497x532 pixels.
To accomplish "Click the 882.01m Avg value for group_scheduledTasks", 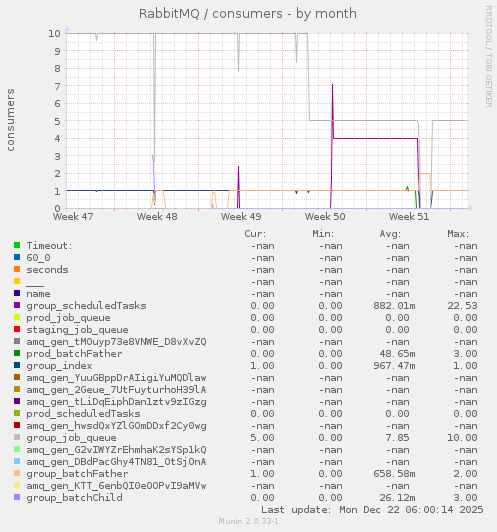I will tap(395, 306).
